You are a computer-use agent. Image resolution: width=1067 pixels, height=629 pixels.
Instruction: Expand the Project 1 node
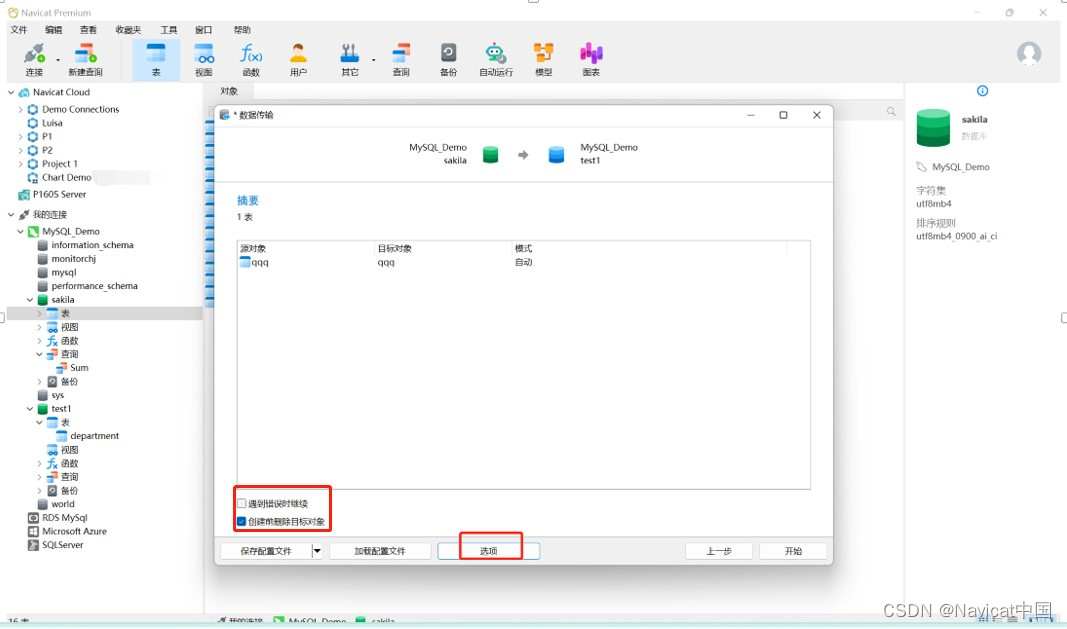[20, 163]
